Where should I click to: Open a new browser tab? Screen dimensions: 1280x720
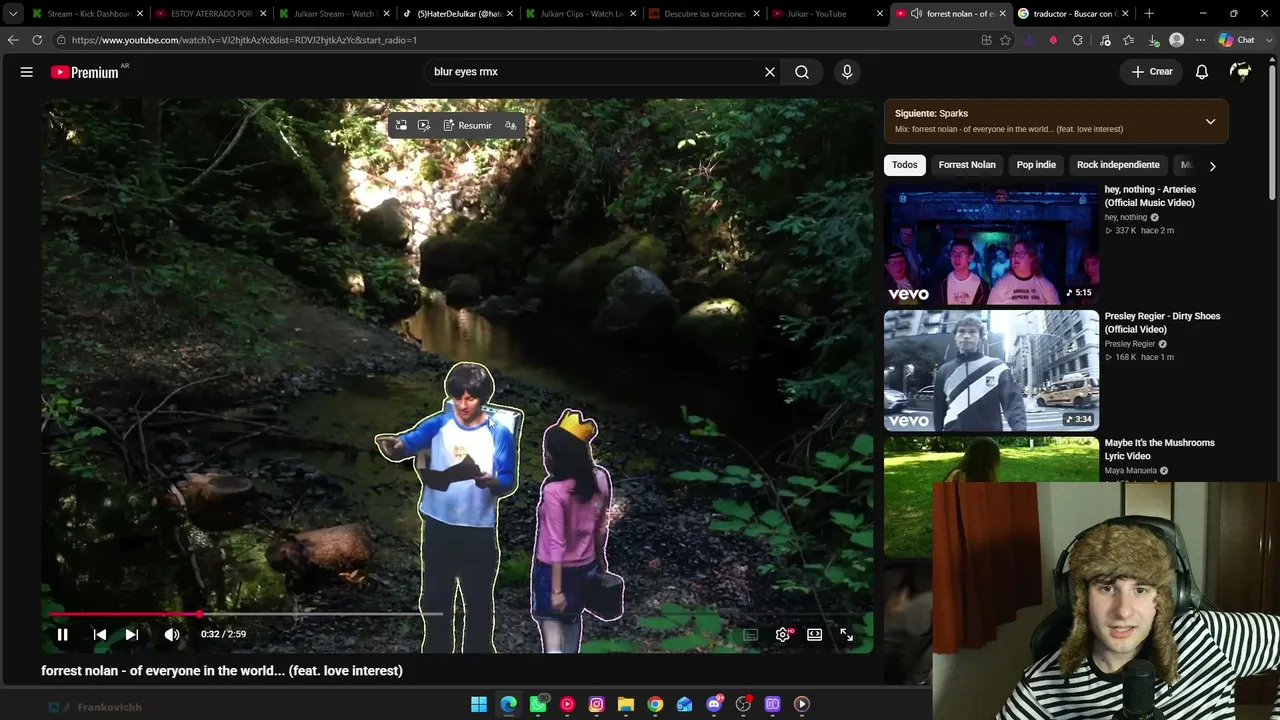tap(1149, 14)
